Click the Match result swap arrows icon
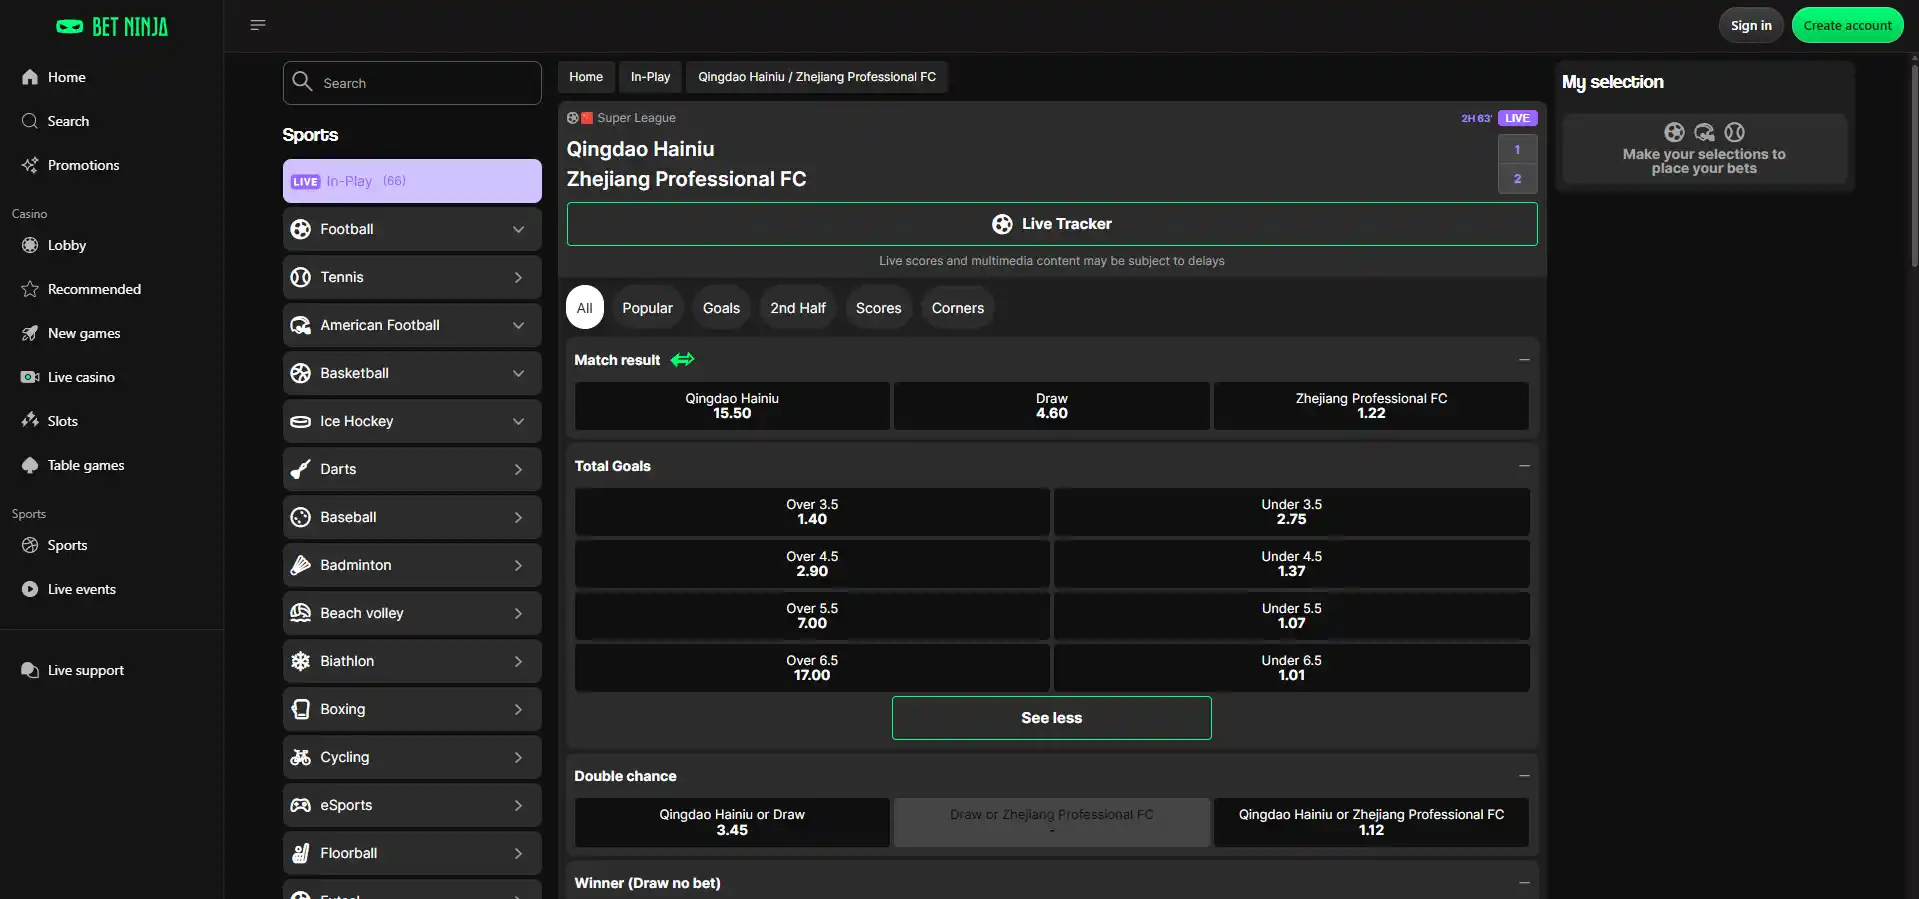This screenshot has width=1919, height=899. (x=683, y=360)
